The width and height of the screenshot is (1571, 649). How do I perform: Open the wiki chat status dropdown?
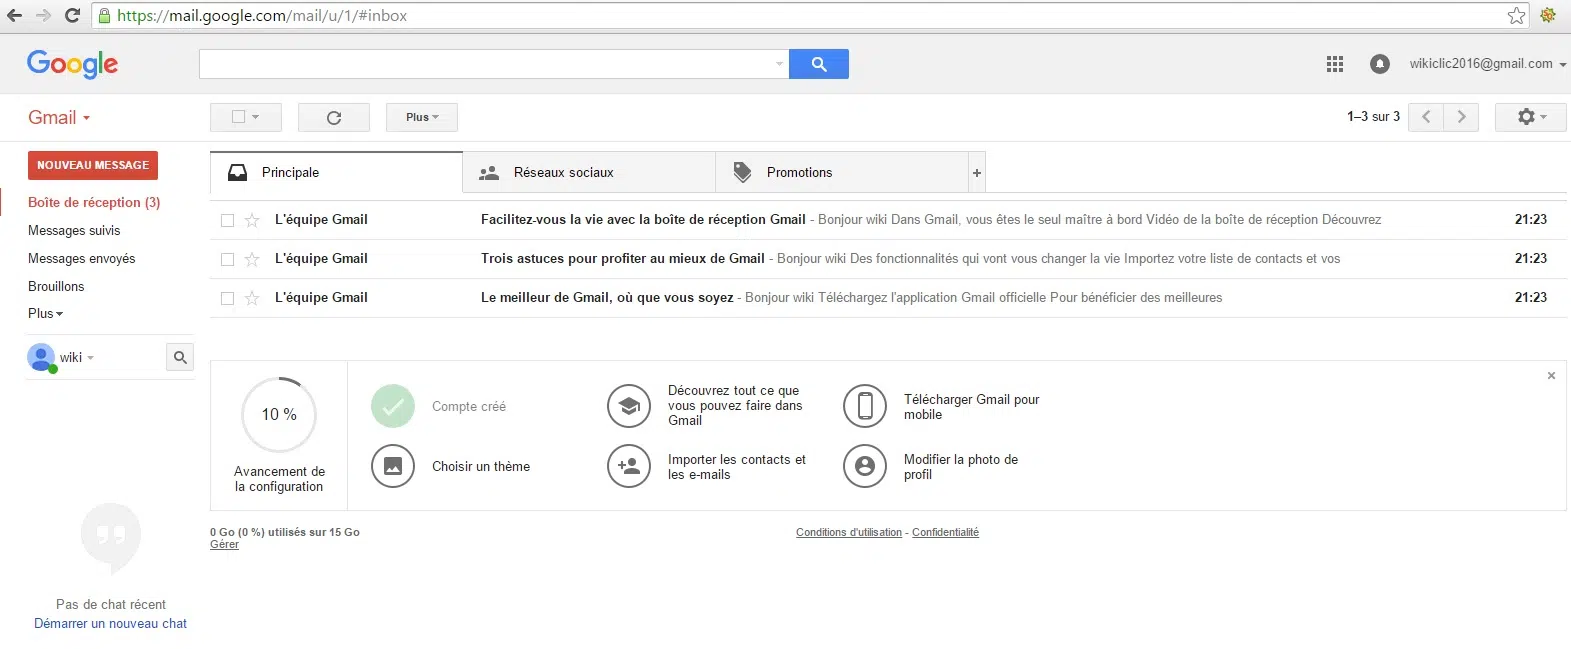pos(78,357)
